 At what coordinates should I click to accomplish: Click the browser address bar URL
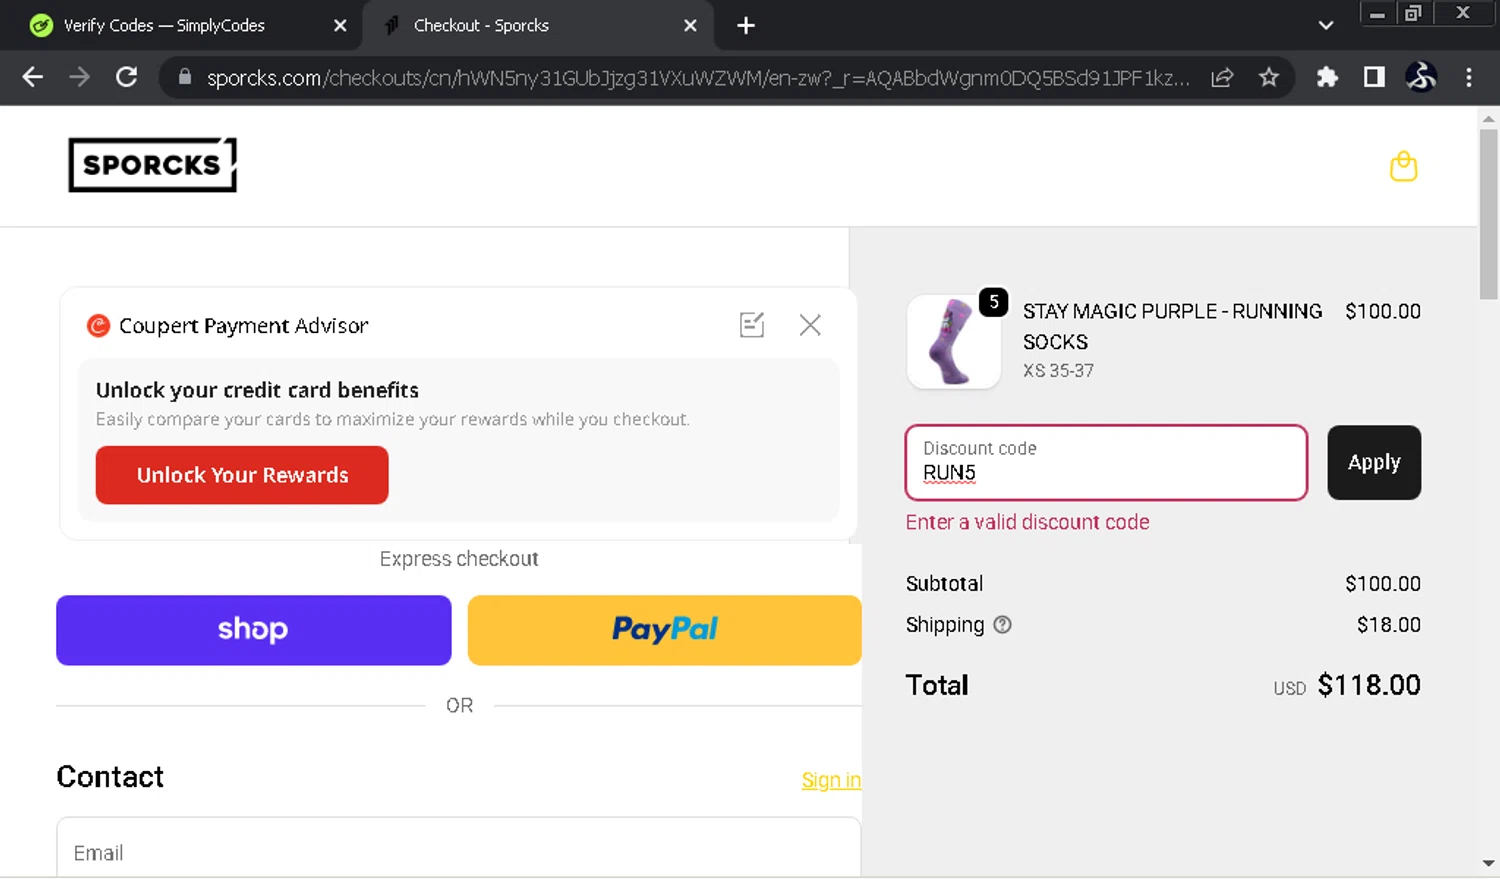coord(698,78)
